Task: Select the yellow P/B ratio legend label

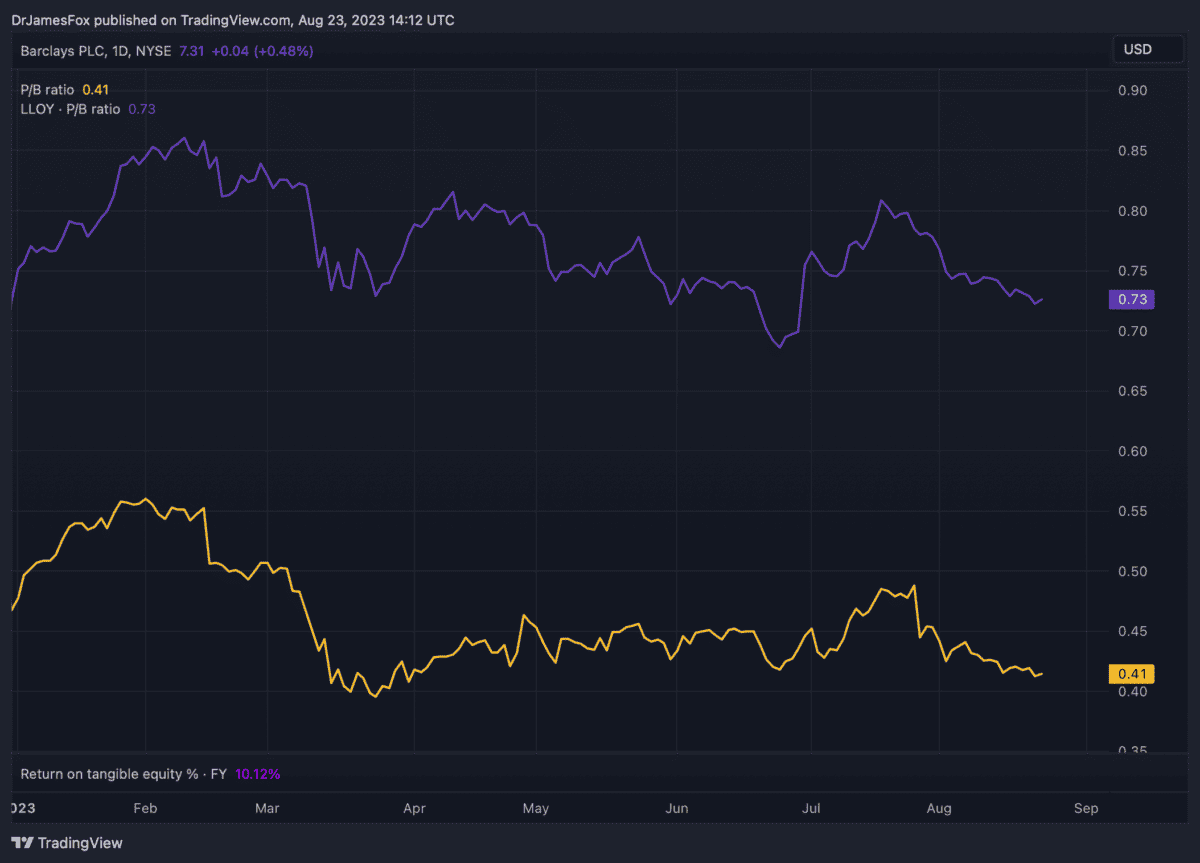Action: pos(48,90)
